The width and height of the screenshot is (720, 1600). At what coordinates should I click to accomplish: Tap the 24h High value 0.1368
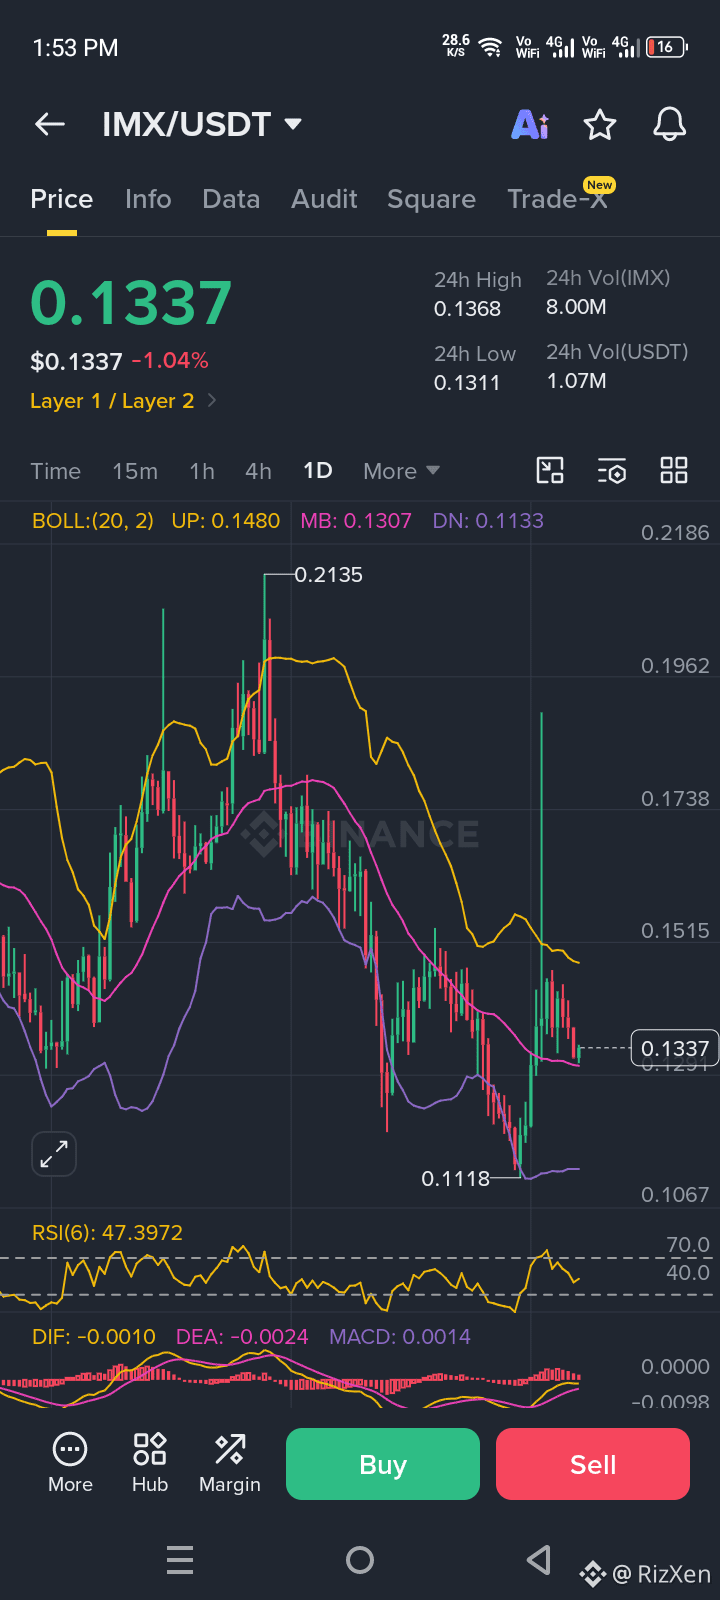click(467, 309)
